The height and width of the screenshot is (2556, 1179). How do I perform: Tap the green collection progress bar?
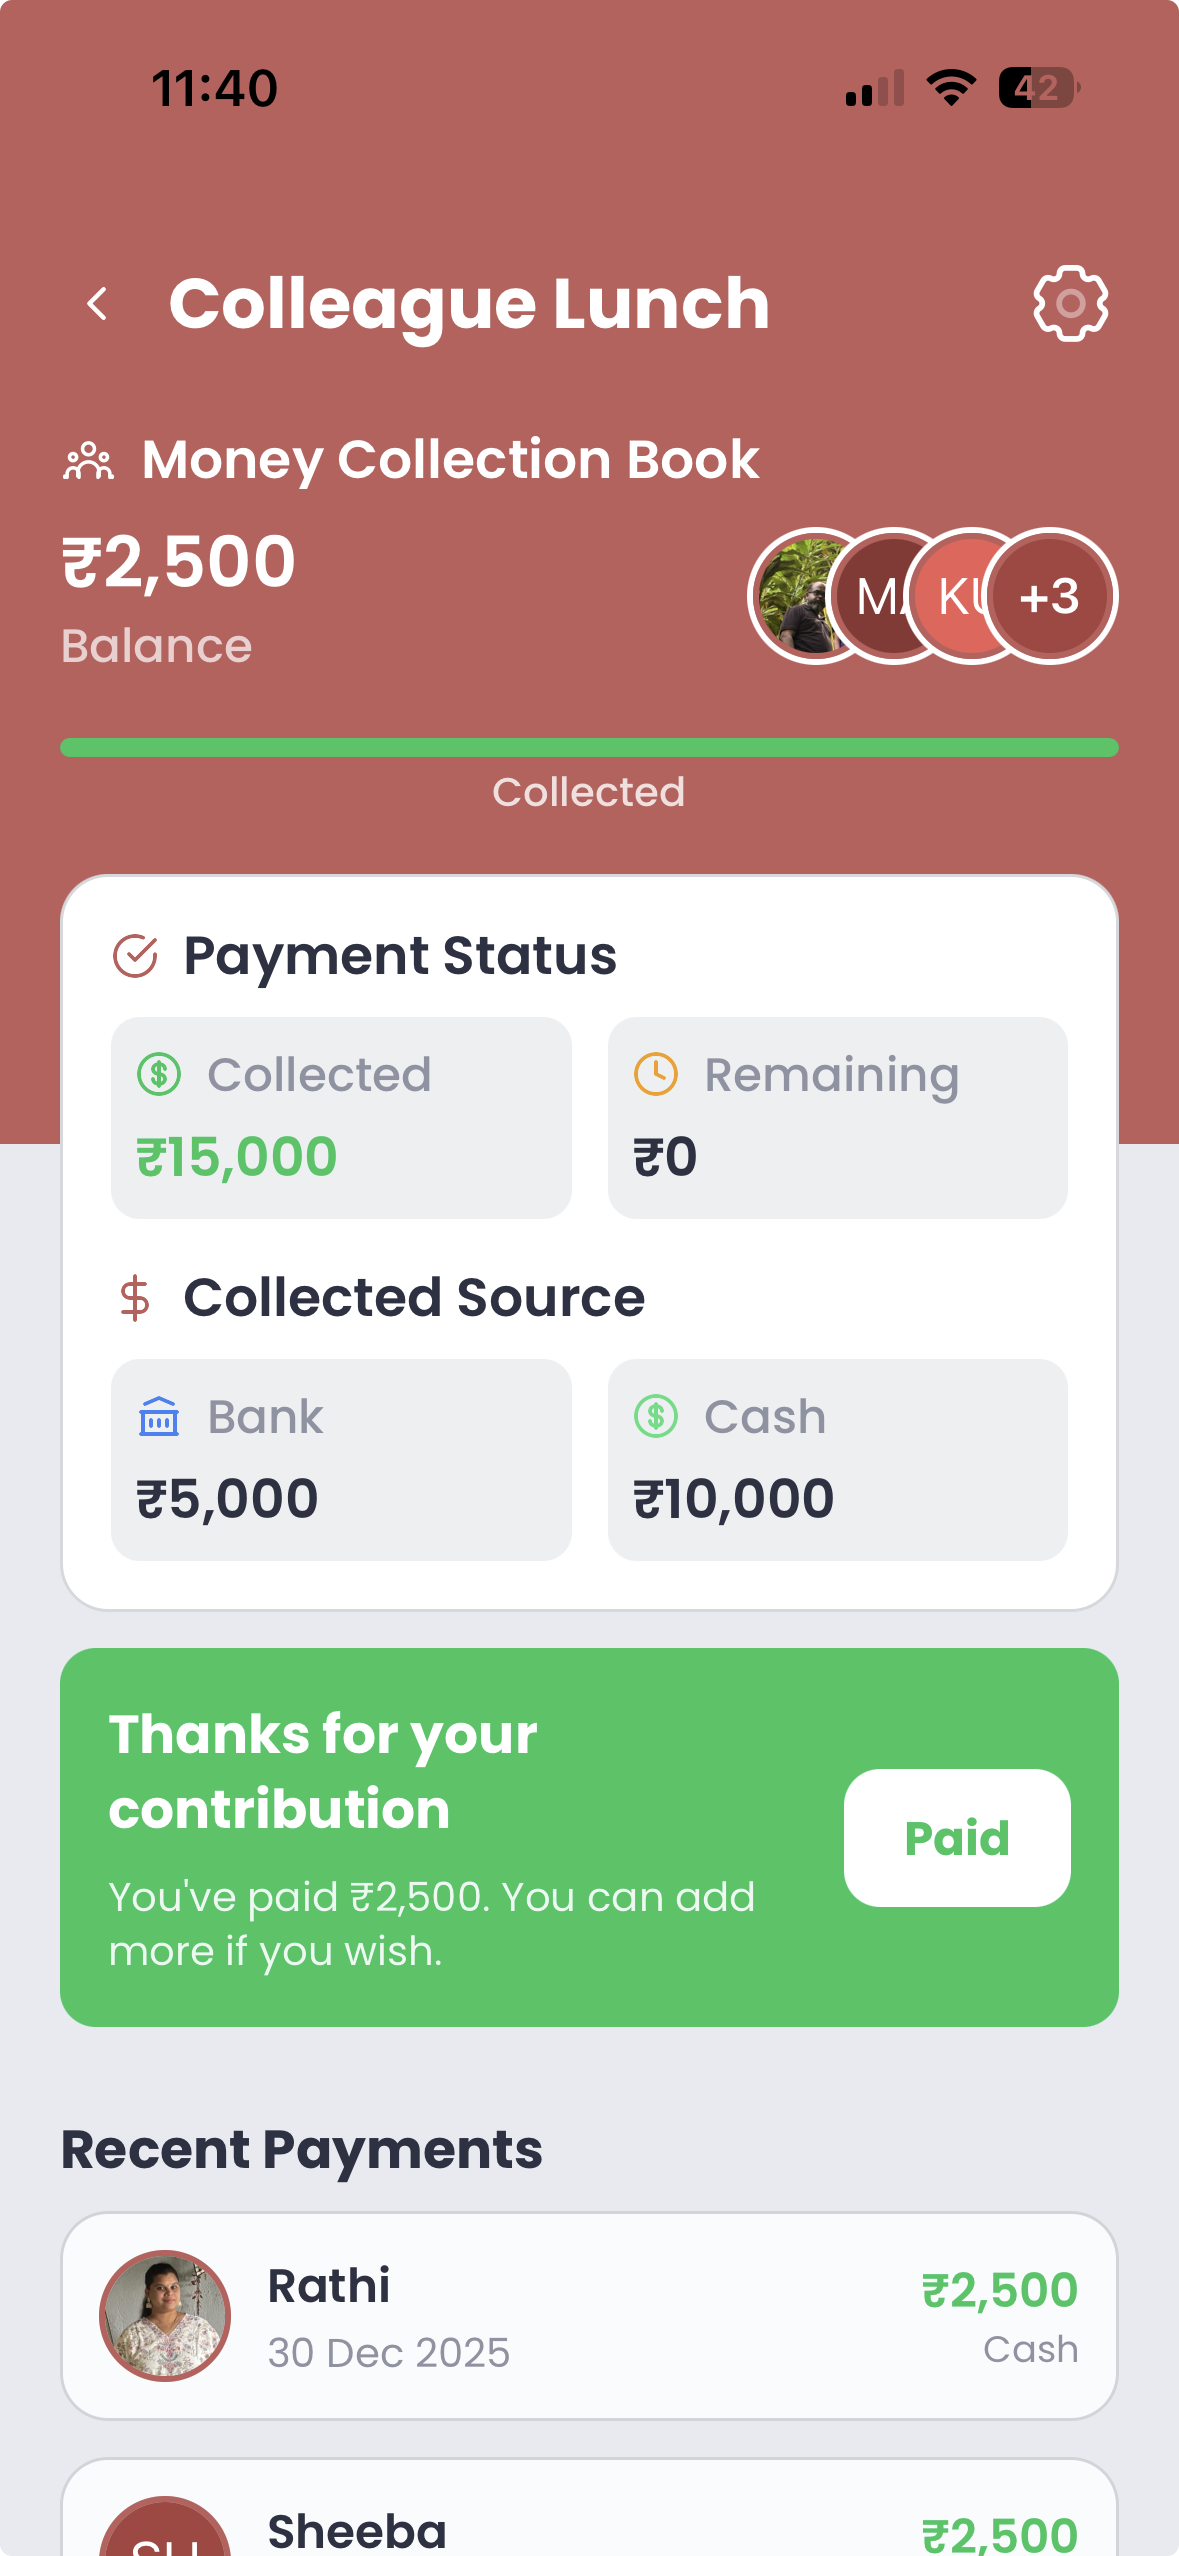coord(589,748)
